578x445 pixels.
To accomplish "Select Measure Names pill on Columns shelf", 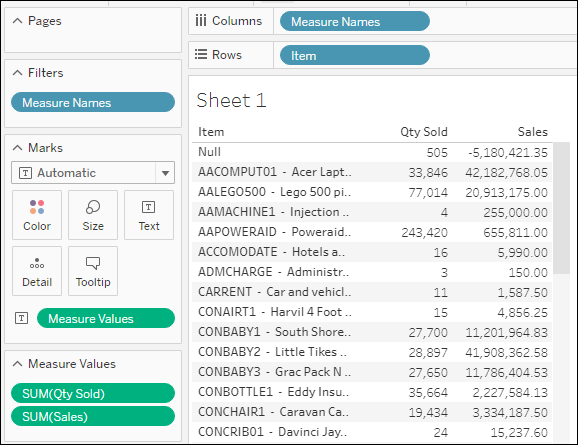I will click(x=355, y=21).
